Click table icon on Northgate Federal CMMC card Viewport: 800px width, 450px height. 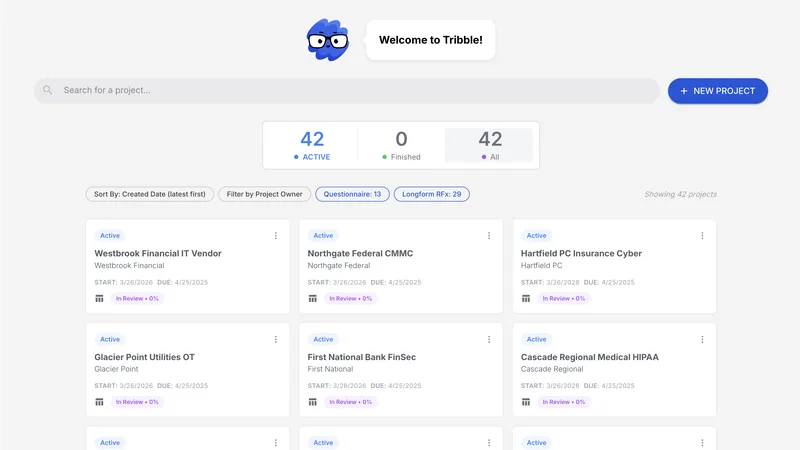click(x=313, y=298)
